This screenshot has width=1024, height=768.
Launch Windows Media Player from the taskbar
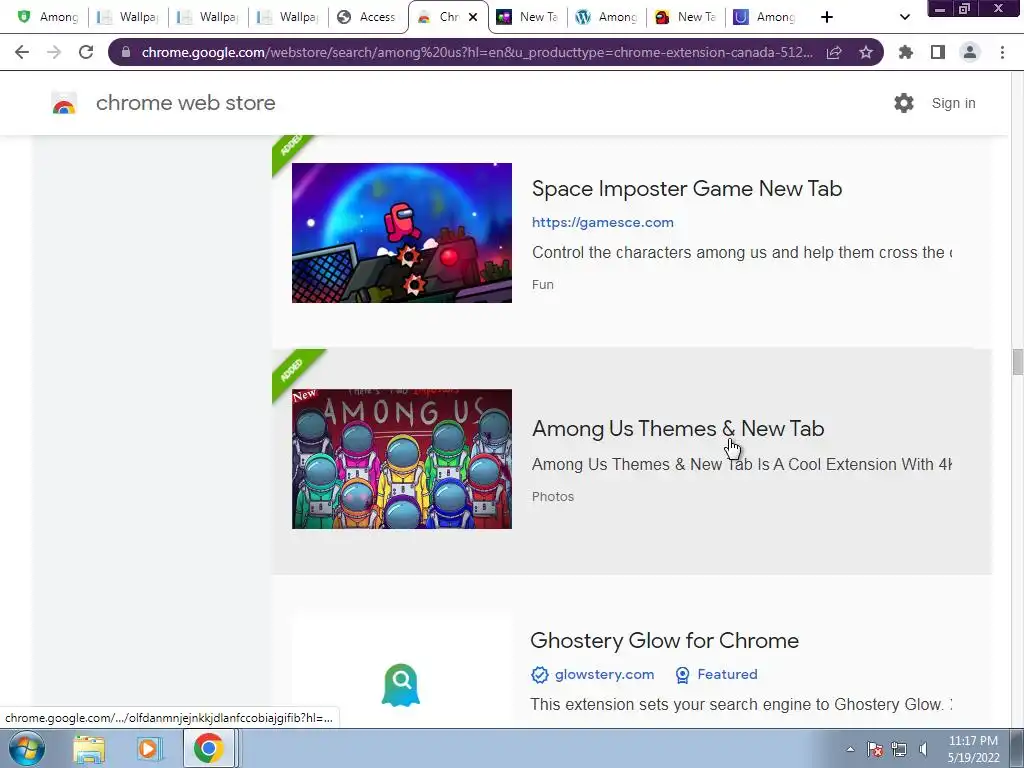coord(148,749)
